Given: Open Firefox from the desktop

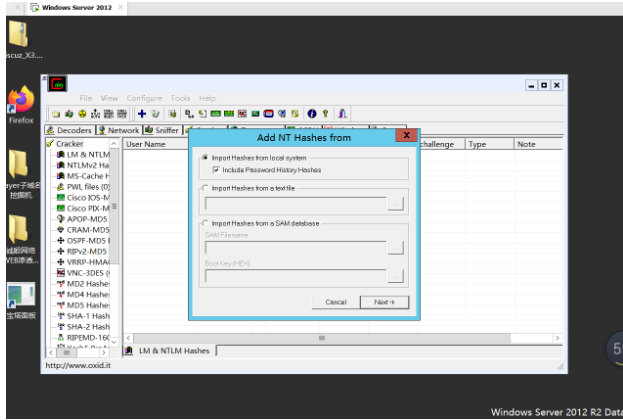Looking at the screenshot, I should [x=21, y=105].
